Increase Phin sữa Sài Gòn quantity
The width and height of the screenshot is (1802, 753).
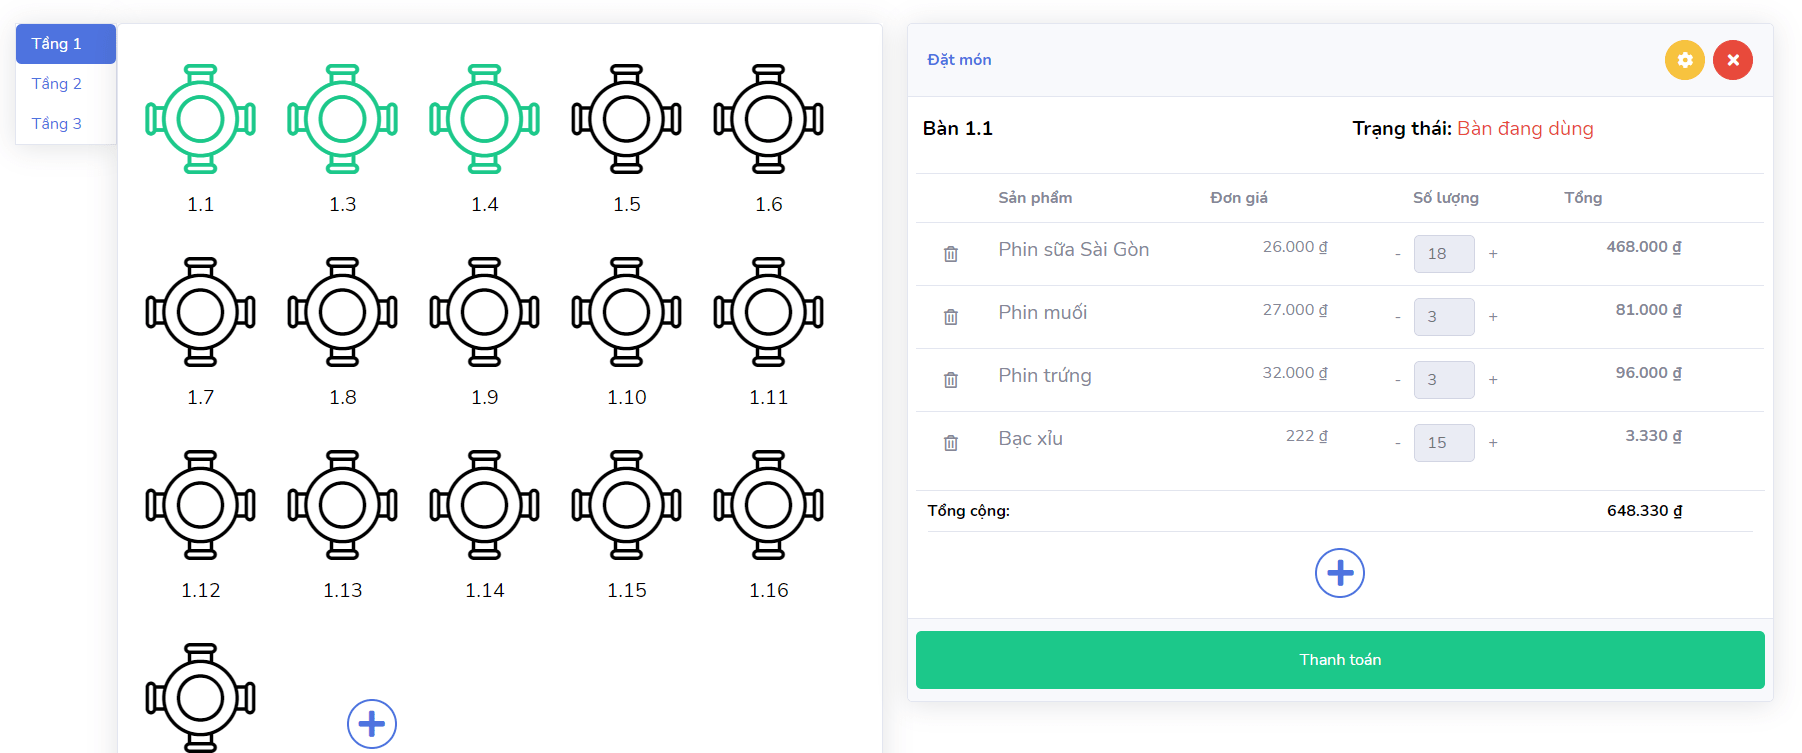coord(1493,254)
